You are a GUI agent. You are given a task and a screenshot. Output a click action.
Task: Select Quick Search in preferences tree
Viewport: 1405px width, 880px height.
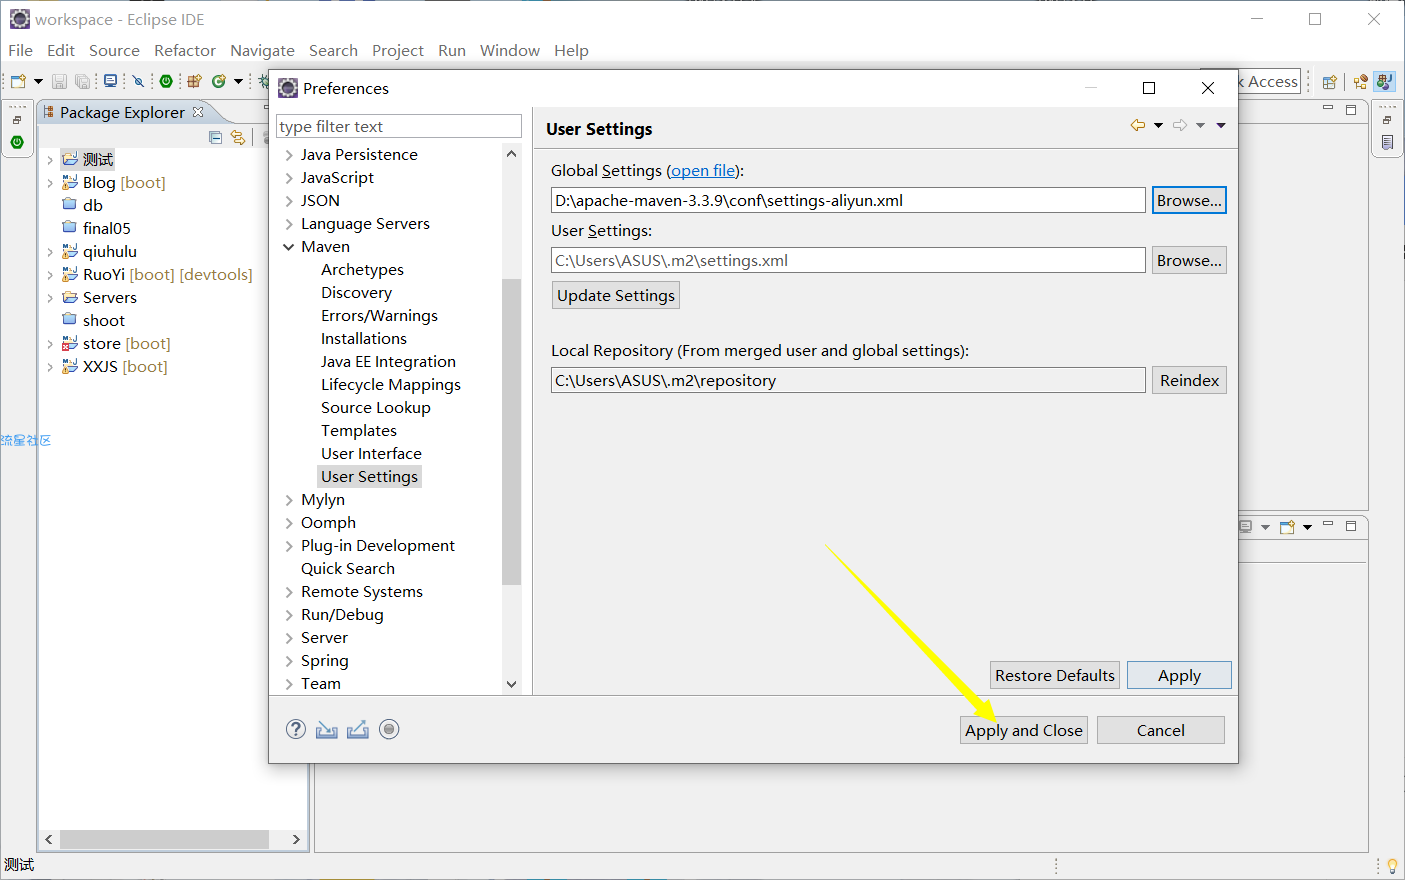tap(348, 569)
